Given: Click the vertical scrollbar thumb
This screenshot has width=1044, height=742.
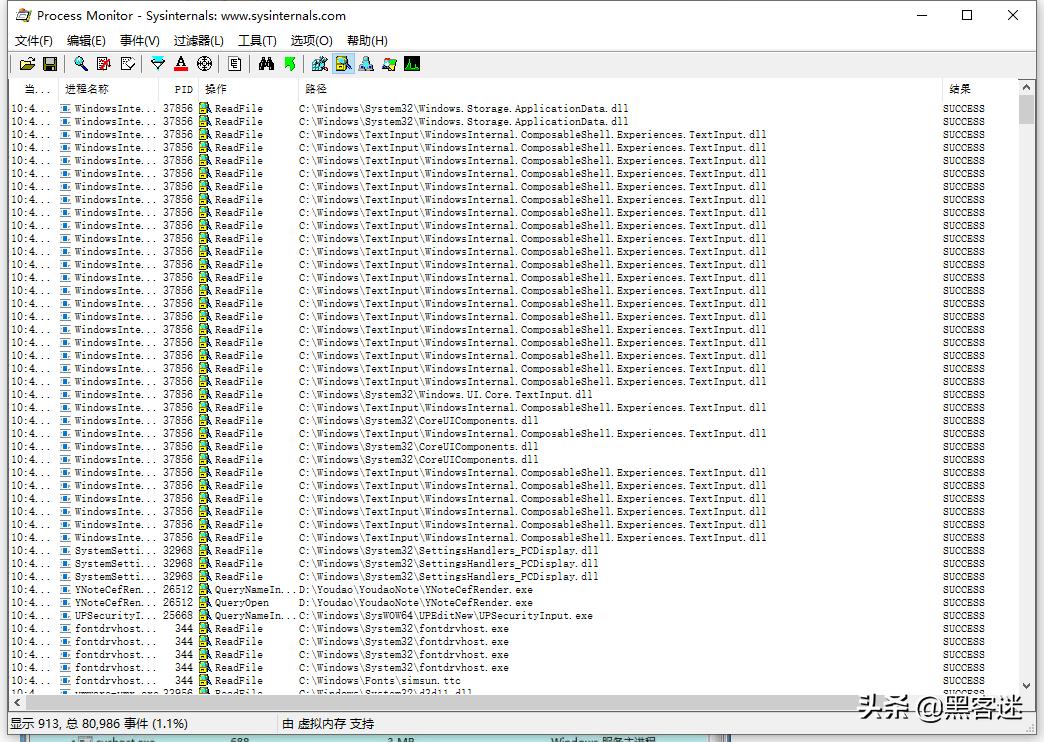Looking at the screenshot, I should pos(1025,109).
